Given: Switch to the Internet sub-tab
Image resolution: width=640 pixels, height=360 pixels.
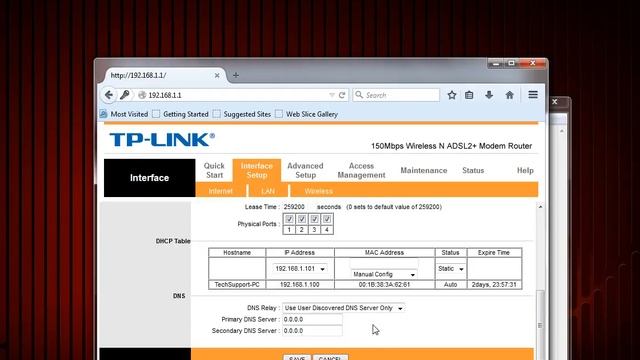Looking at the screenshot, I should [x=220, y=191].
